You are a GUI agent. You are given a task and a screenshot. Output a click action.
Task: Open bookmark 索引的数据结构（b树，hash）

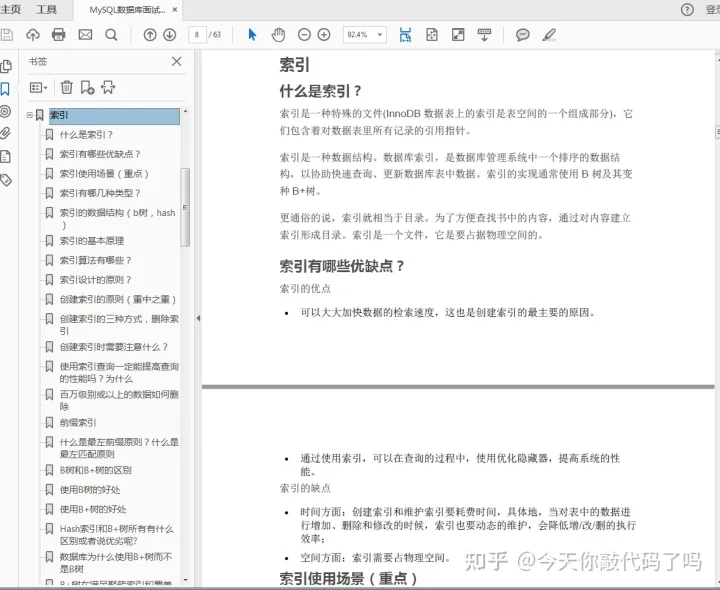[x=118, y=219]
